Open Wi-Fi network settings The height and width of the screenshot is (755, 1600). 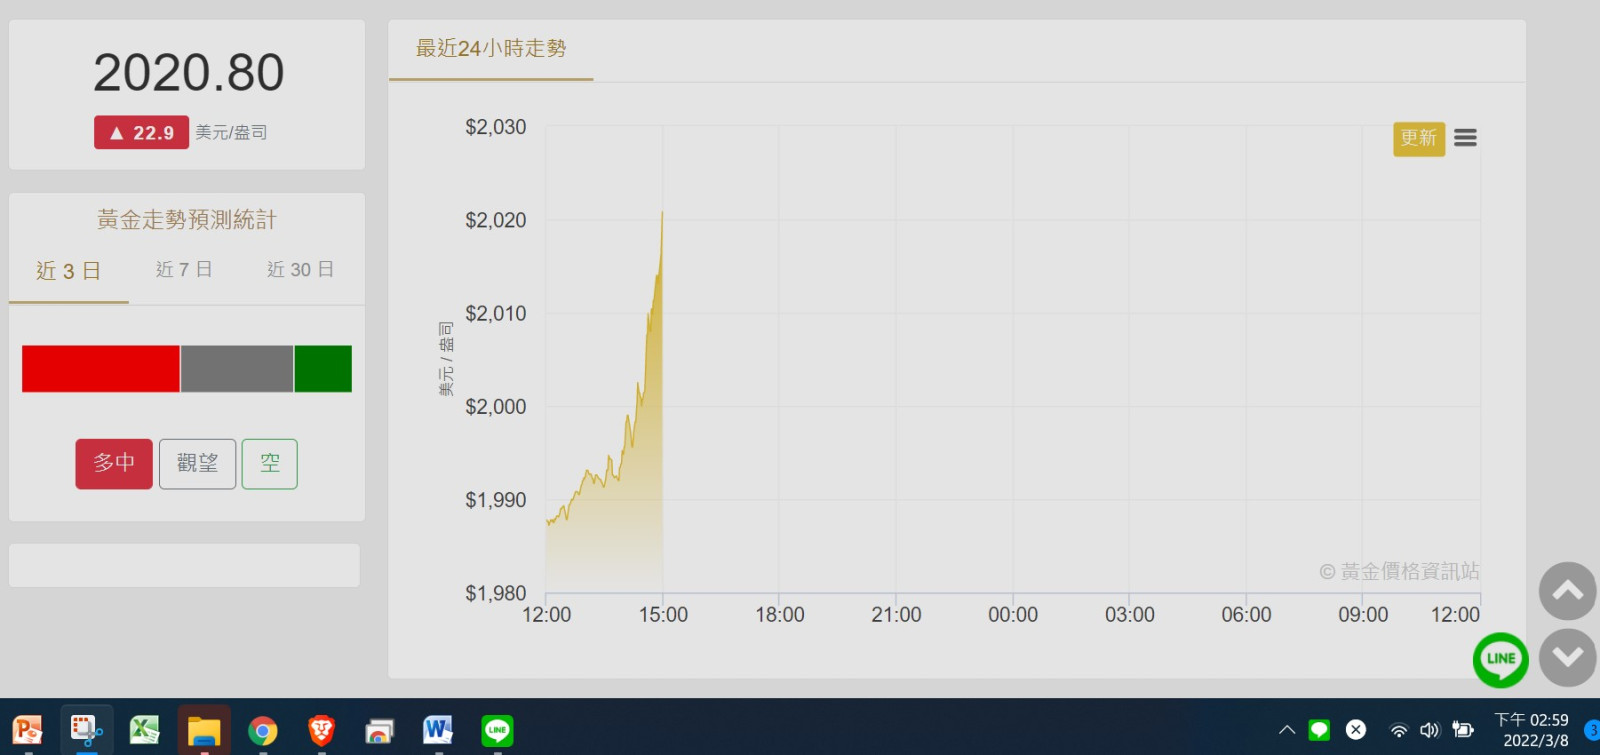pyautogui.click(x=1399, y=731)
